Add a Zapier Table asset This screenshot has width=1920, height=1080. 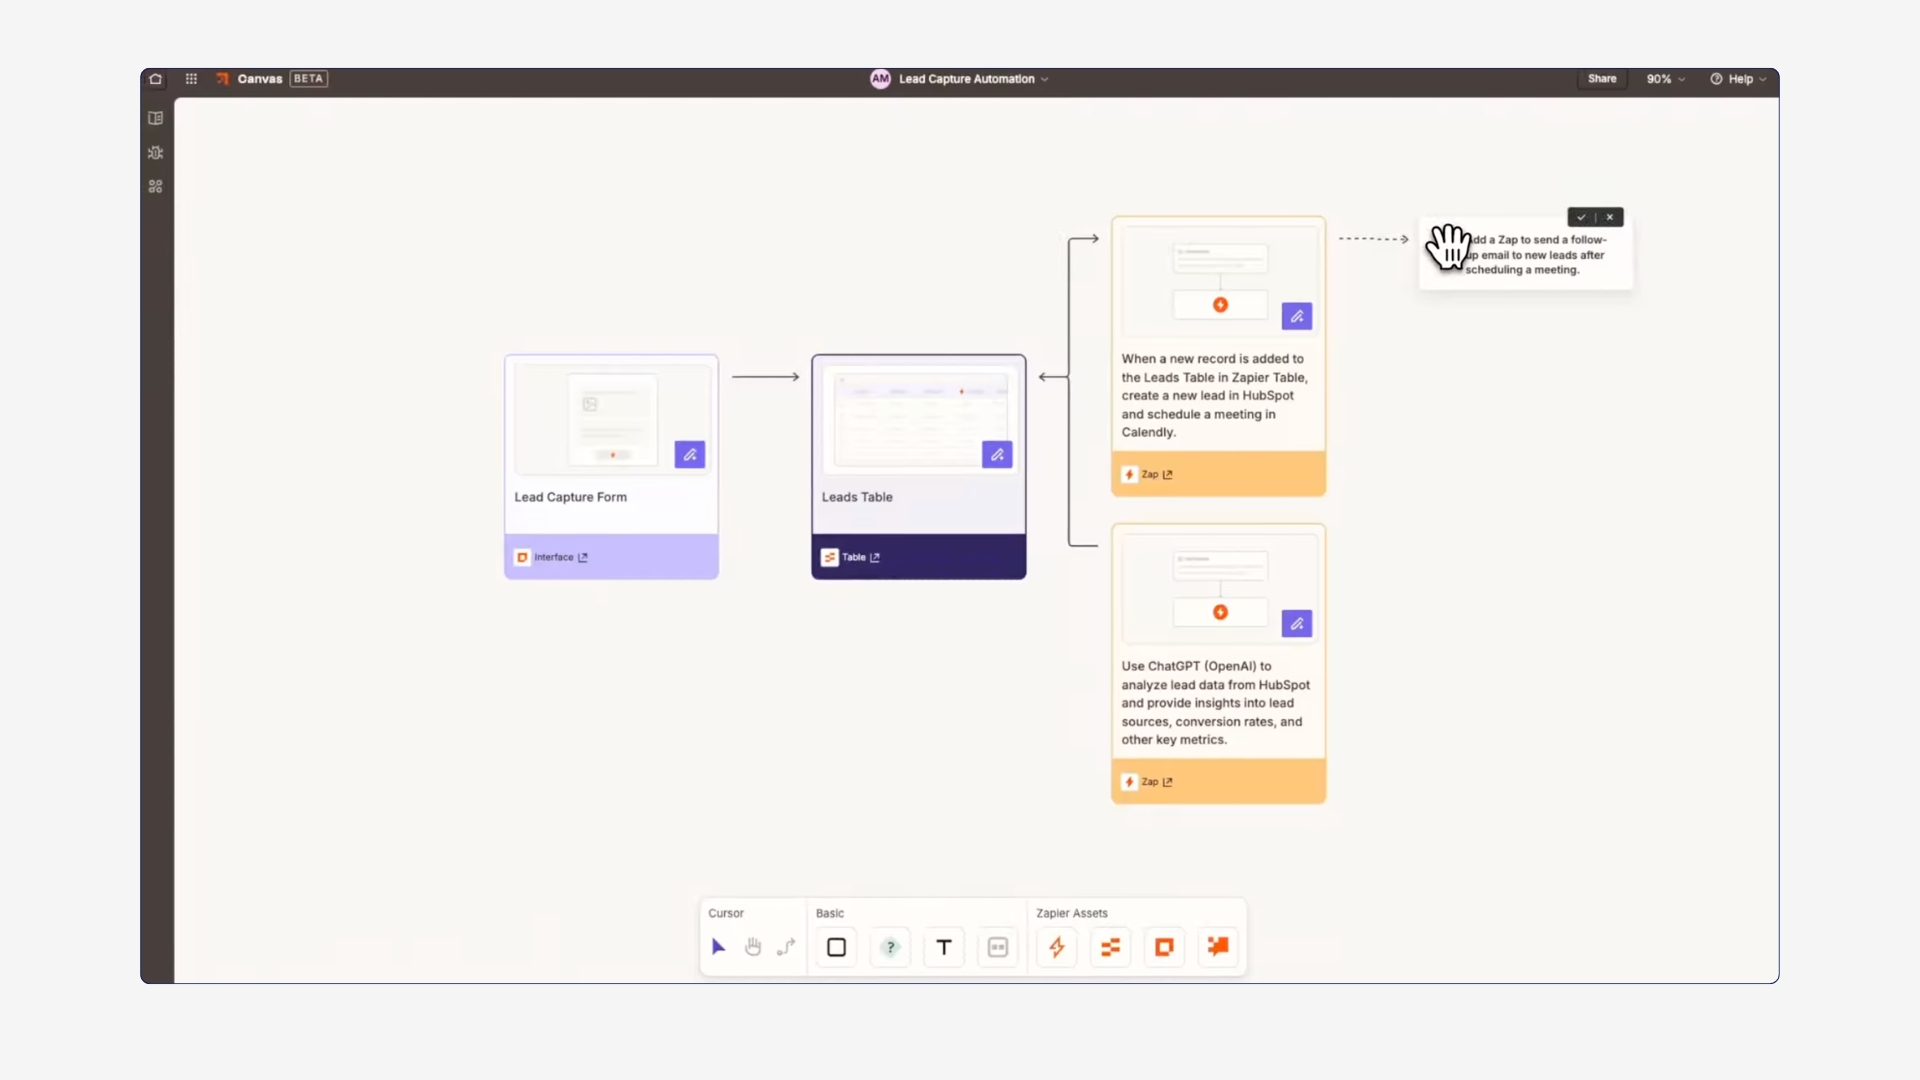pos(1111,947)
